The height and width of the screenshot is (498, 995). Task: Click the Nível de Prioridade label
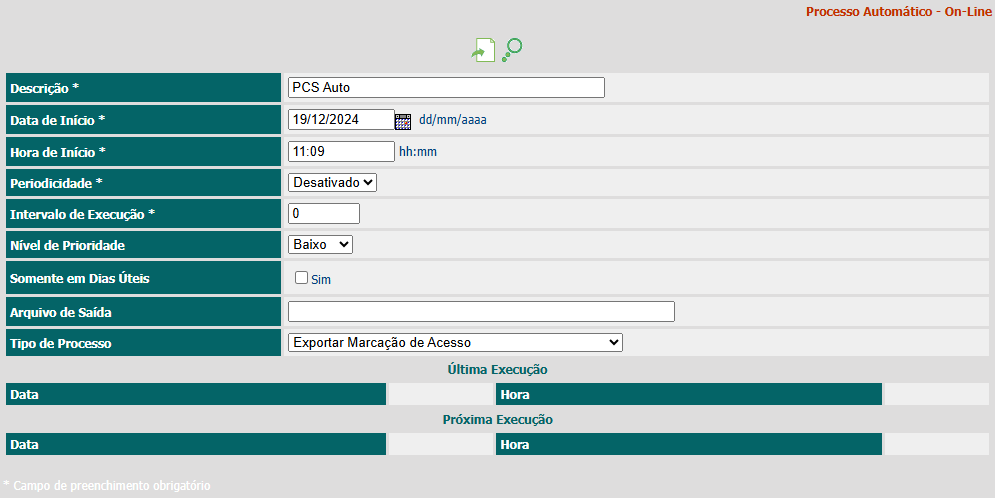point(67,246)
